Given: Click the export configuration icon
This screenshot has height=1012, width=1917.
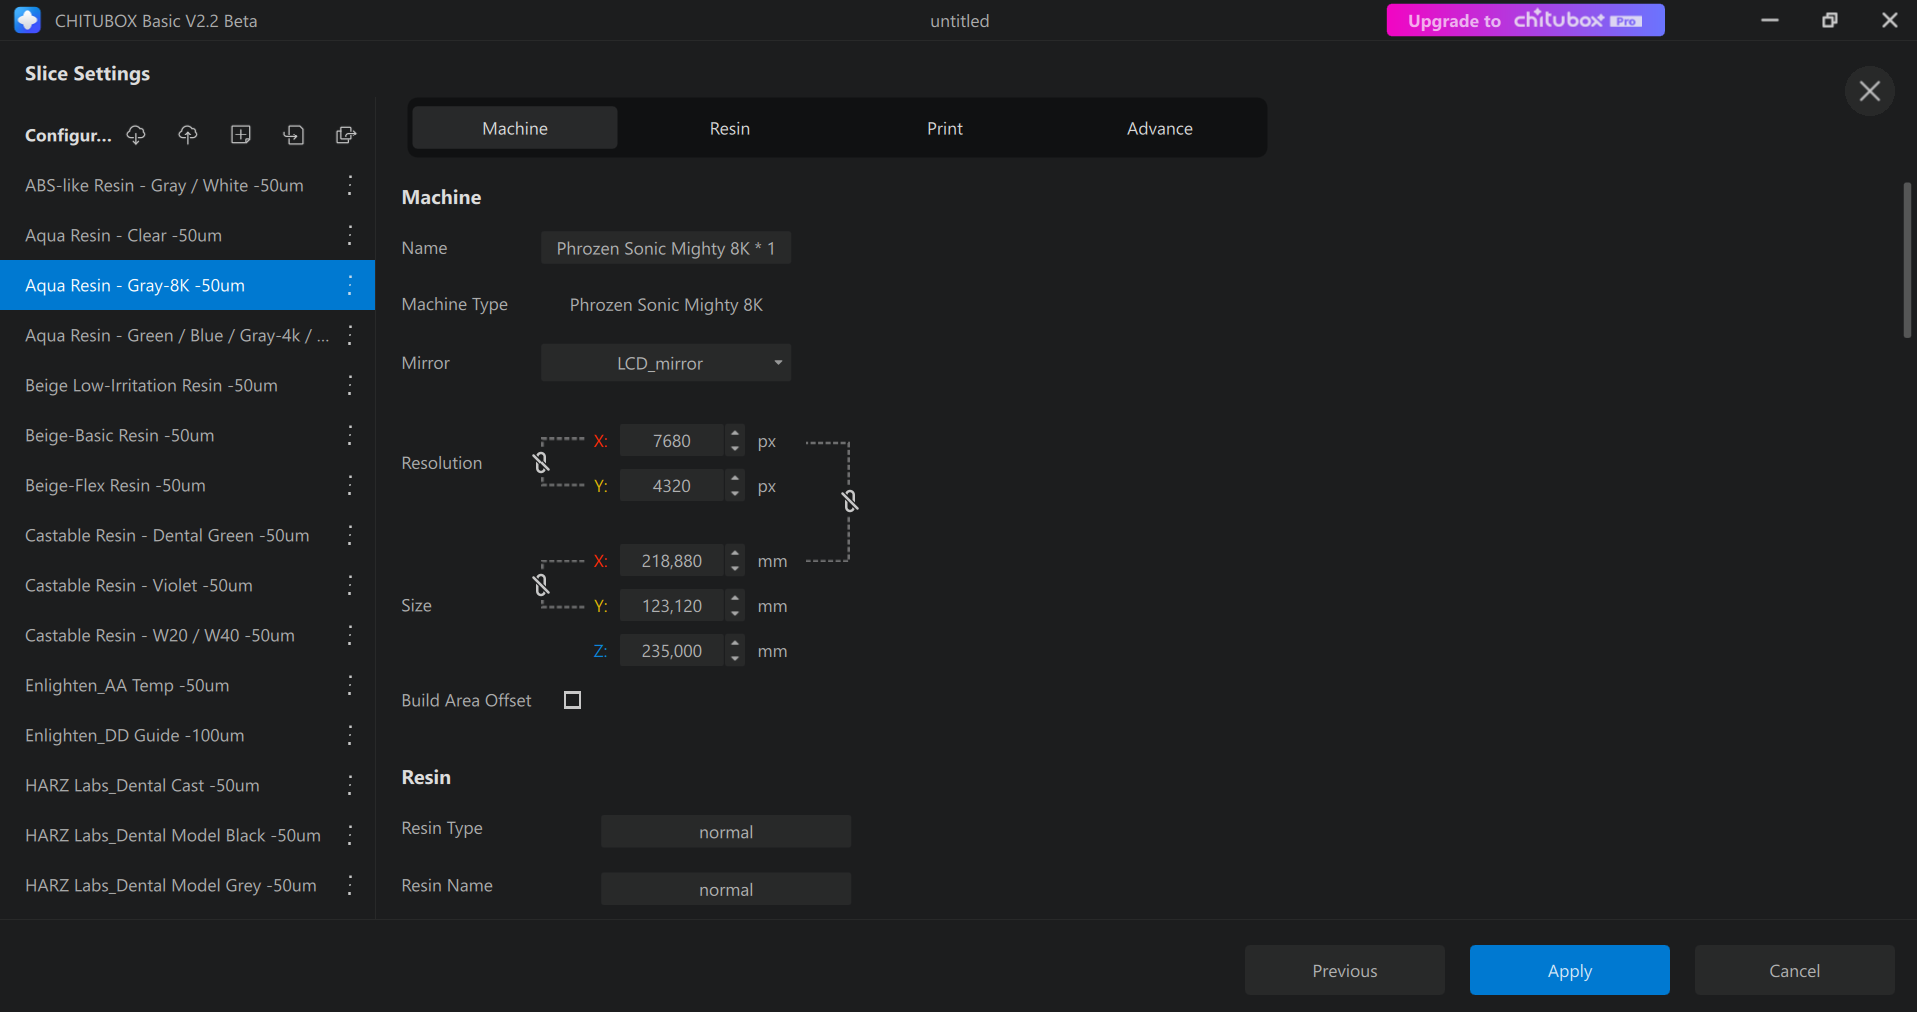Looking at the screenshot, I should click(346, 134).
